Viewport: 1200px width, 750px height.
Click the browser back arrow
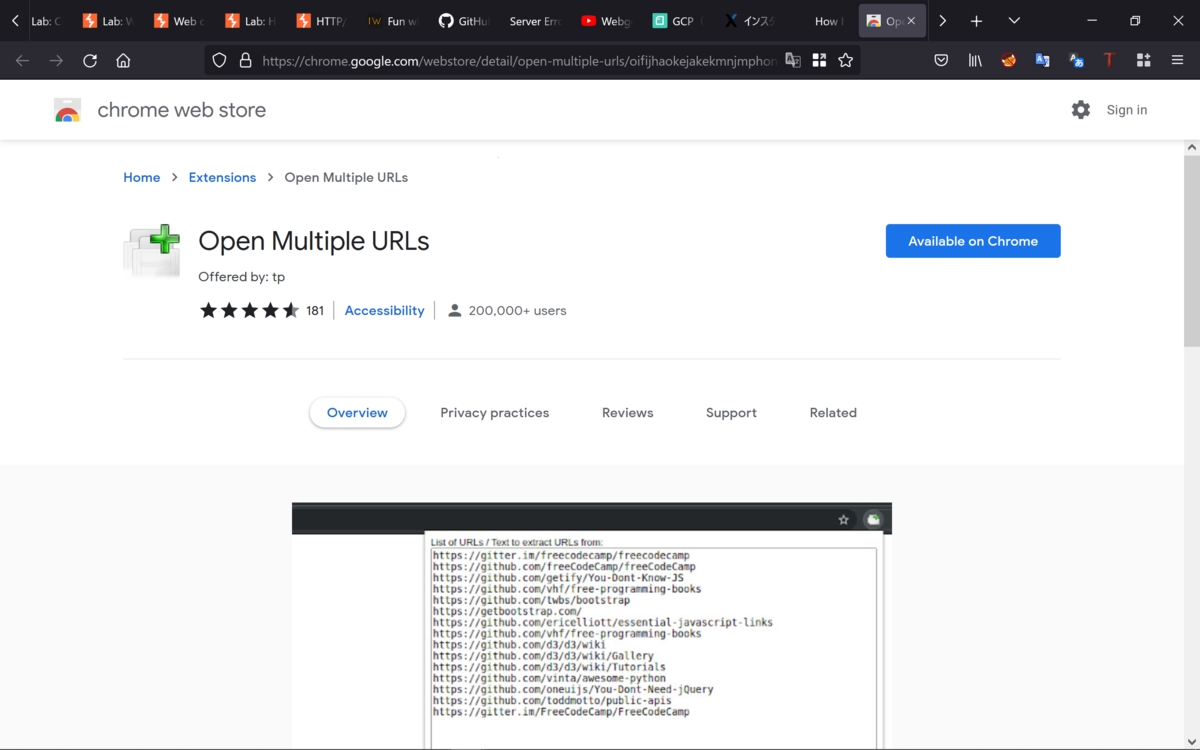(22, 61)
